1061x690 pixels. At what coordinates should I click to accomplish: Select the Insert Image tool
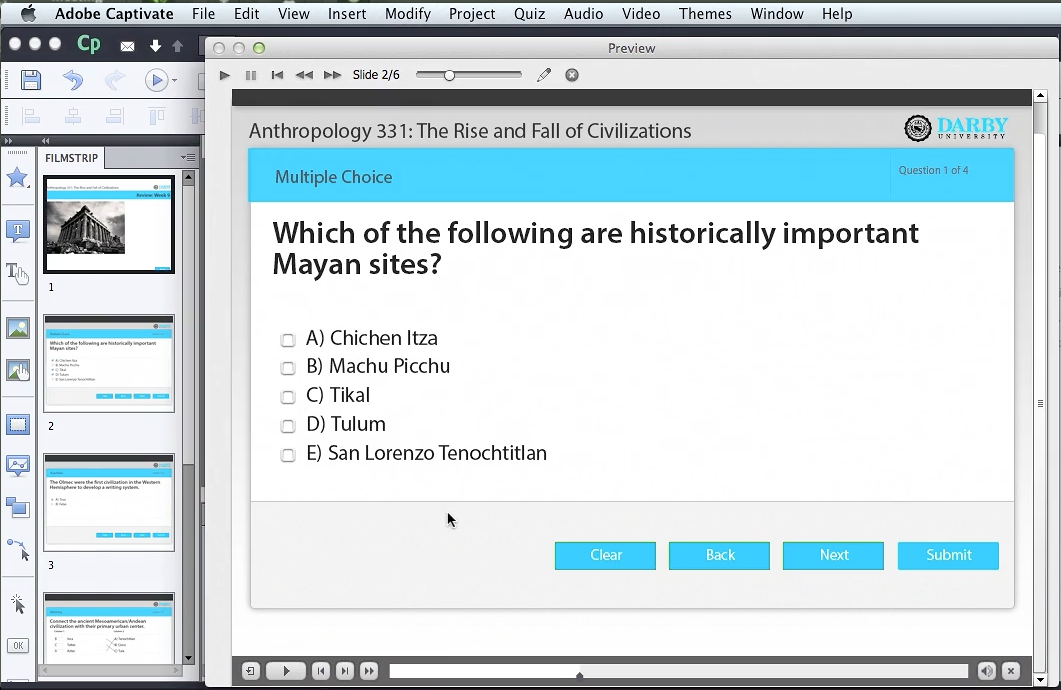pos(17,328)
